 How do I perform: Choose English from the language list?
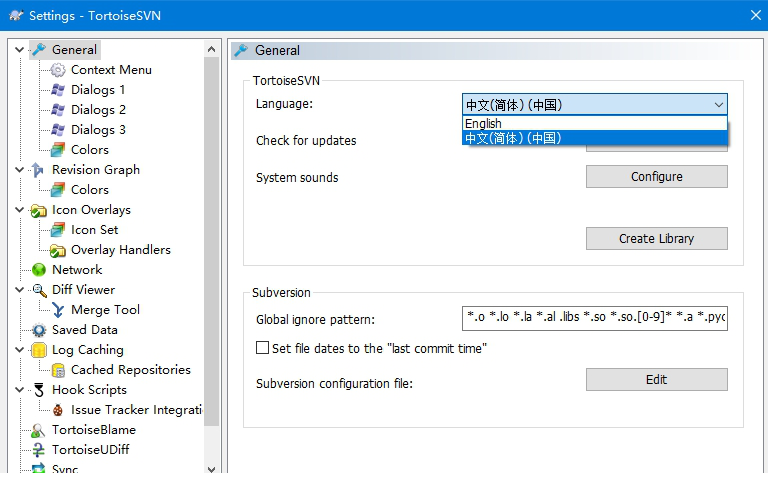[x=595, y=123]
